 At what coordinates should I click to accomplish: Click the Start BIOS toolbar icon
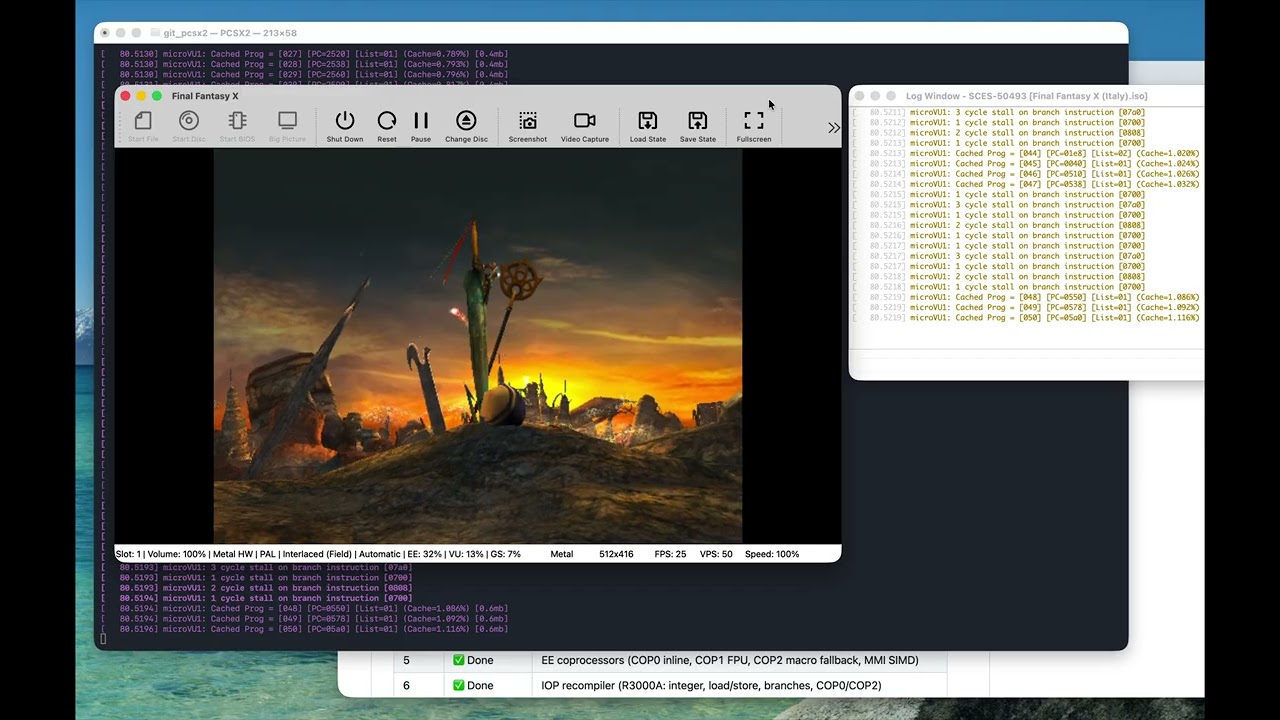tap(237, 126)
